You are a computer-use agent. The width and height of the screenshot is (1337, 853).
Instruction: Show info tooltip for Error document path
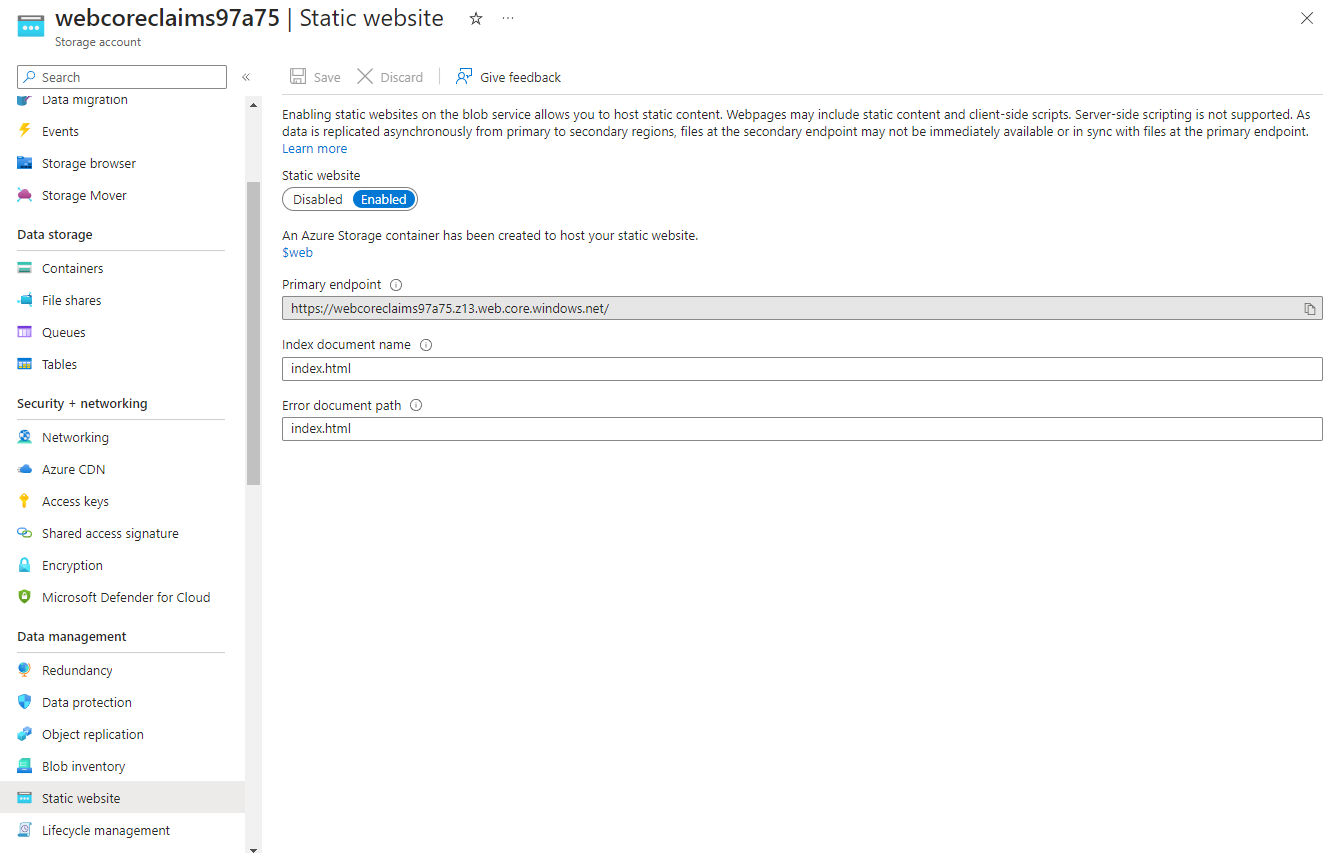click(x=416, y=406)
